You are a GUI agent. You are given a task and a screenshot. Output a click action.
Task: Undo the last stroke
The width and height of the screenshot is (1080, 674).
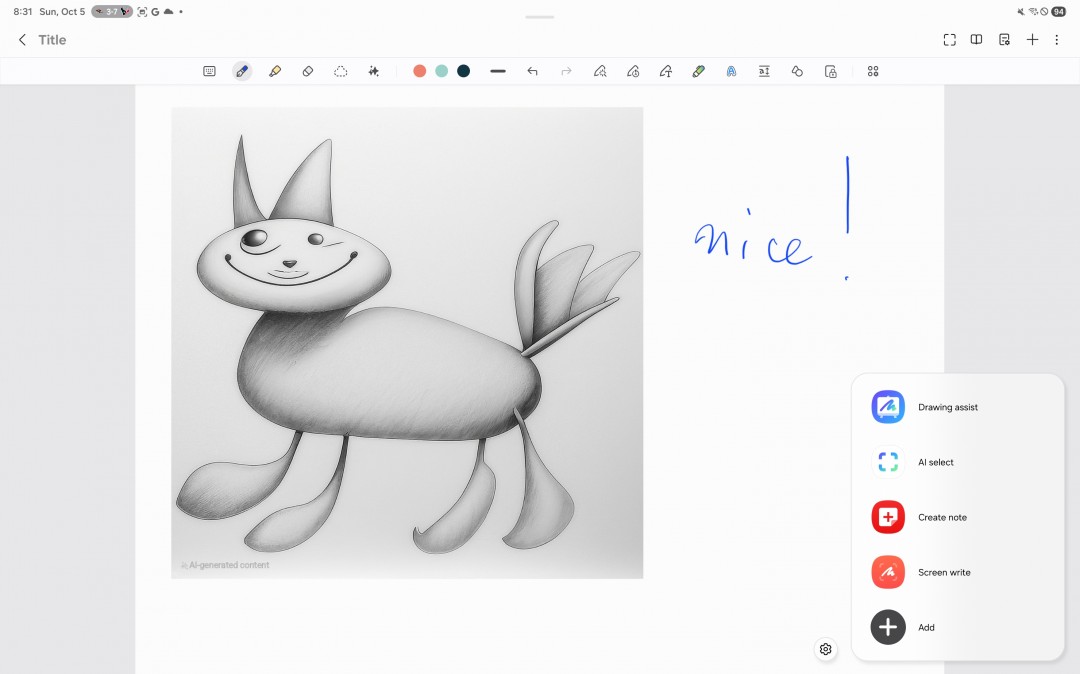(x=532, y=71)
